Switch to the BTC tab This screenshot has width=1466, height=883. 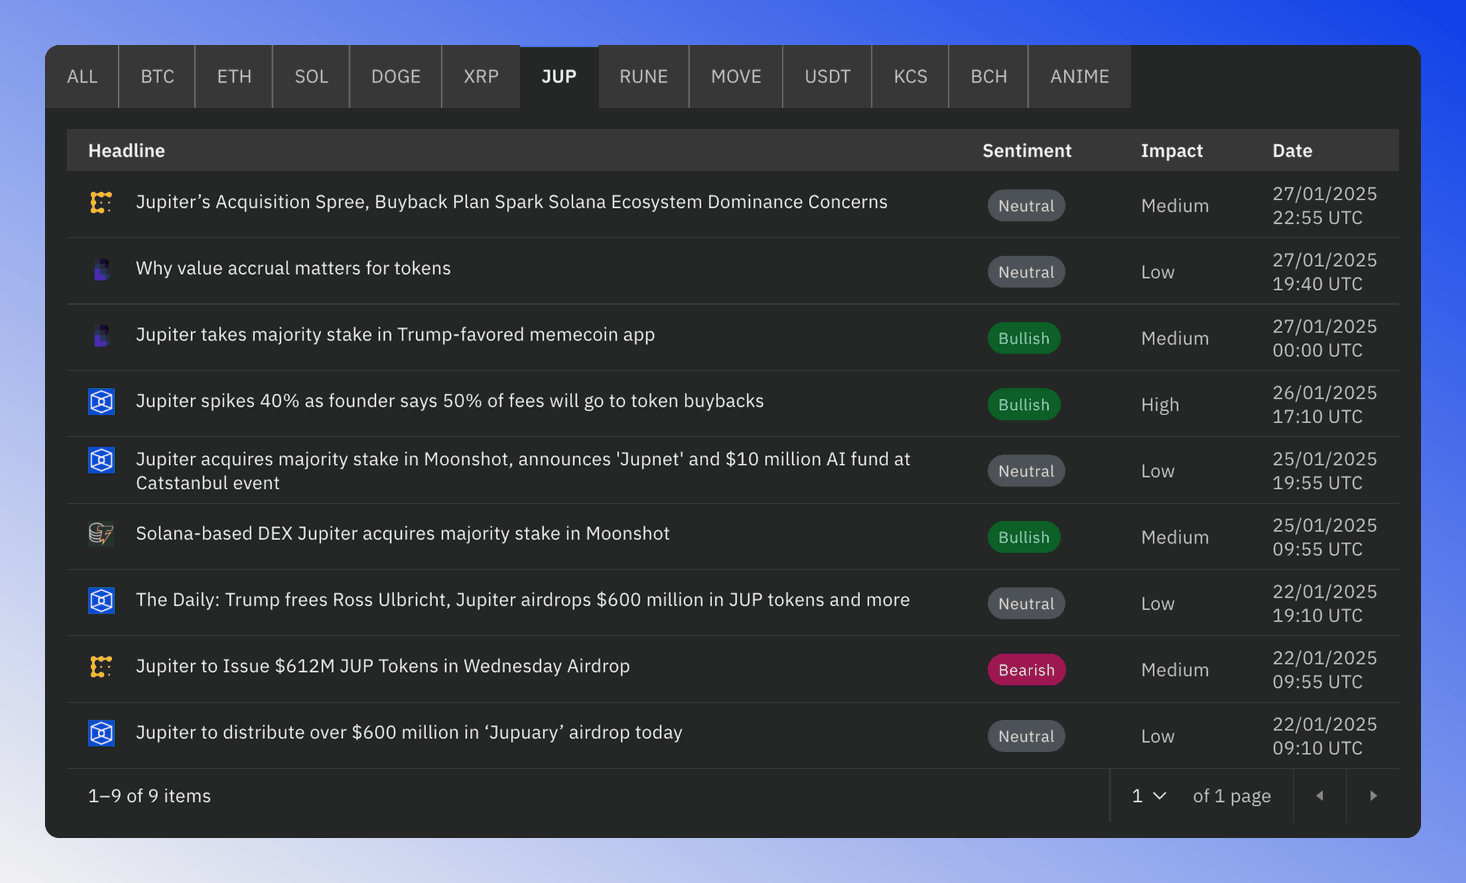click(x=157, y=76)
